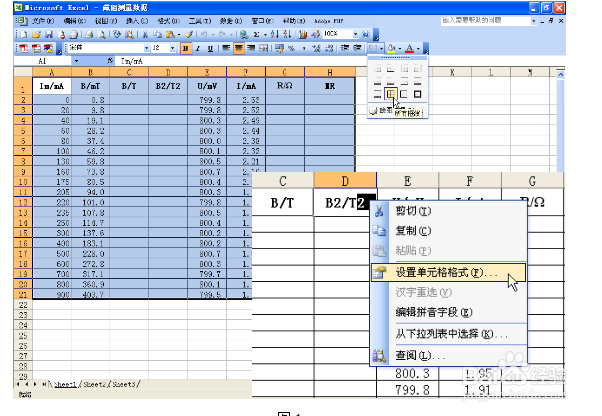This screenshot has width=602, height=416.
Task: Click the Insert Hyperlink globe icon
Action: click(x=244, y=35)
